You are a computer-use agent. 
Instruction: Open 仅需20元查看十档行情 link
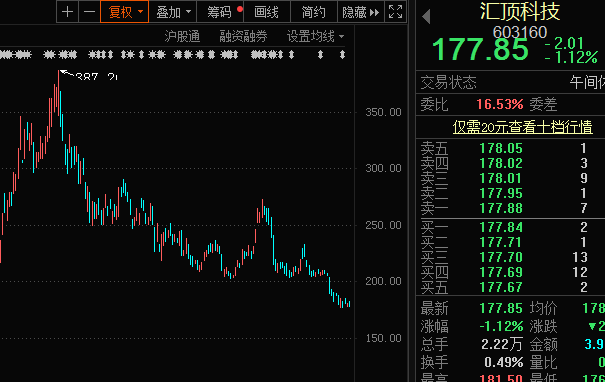522,127
